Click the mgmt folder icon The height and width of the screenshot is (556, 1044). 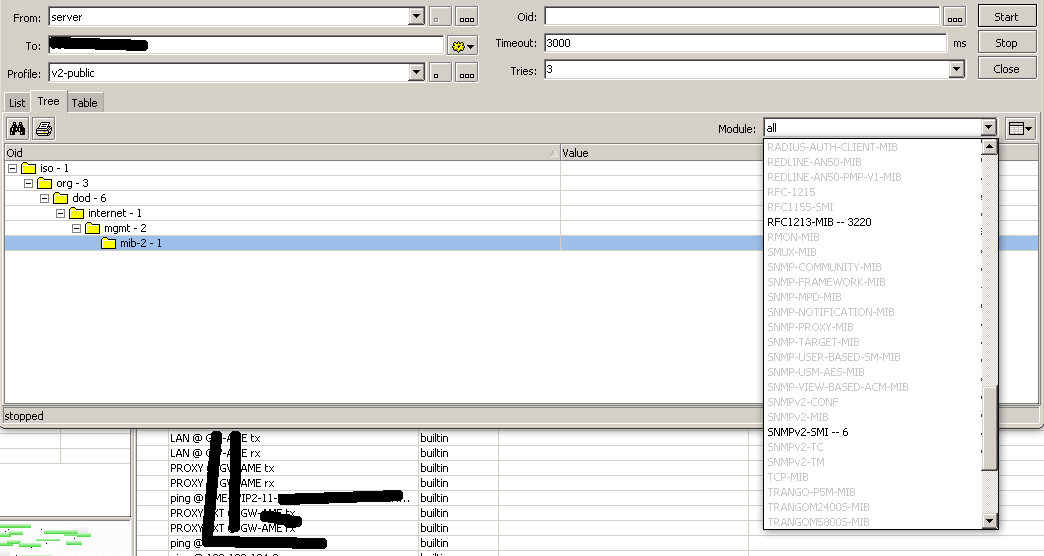(x=93, y=228)
